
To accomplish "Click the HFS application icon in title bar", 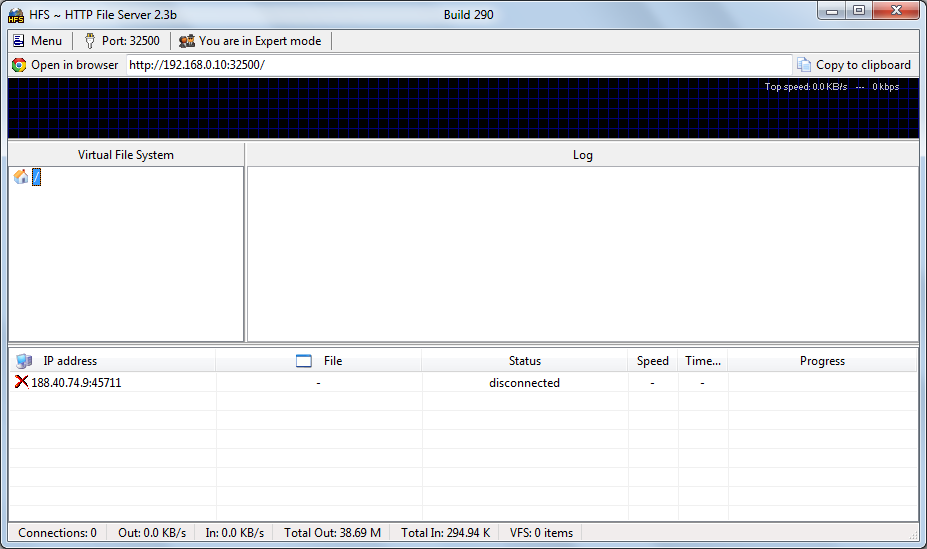I will (16, 15).
